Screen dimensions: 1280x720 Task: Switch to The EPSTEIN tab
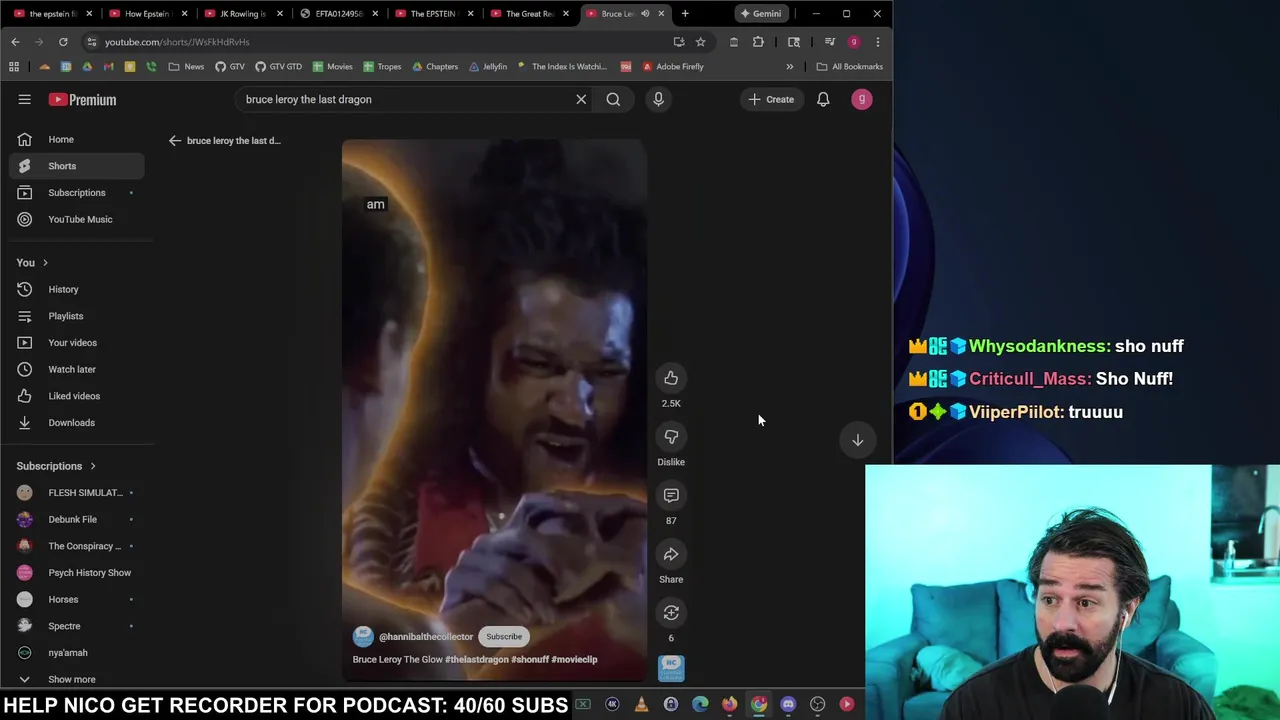pyautogui.click(x=433, y=13)
